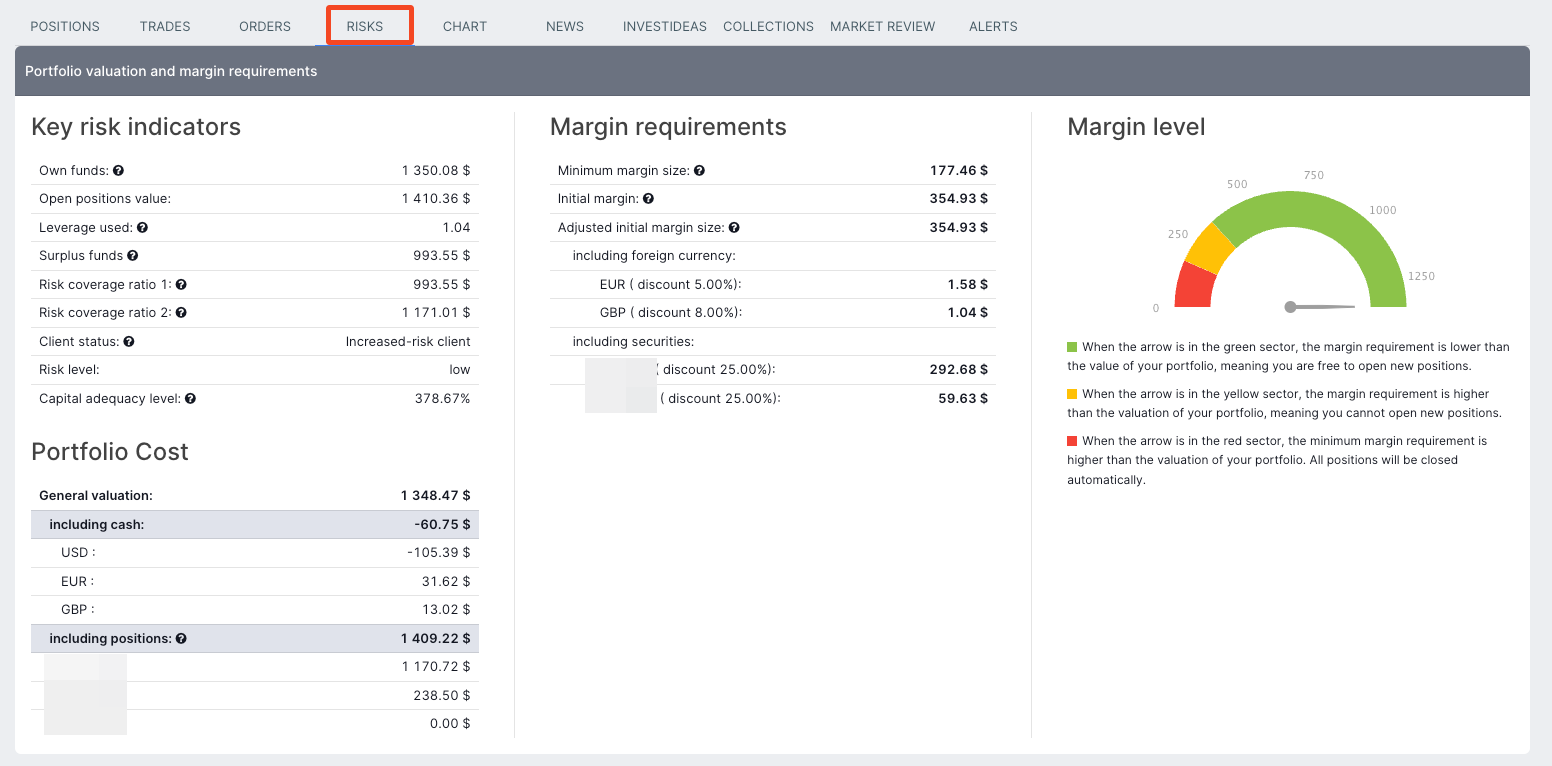Open the Market Review tab
1552x766 pixels.
tap(883, 26)
